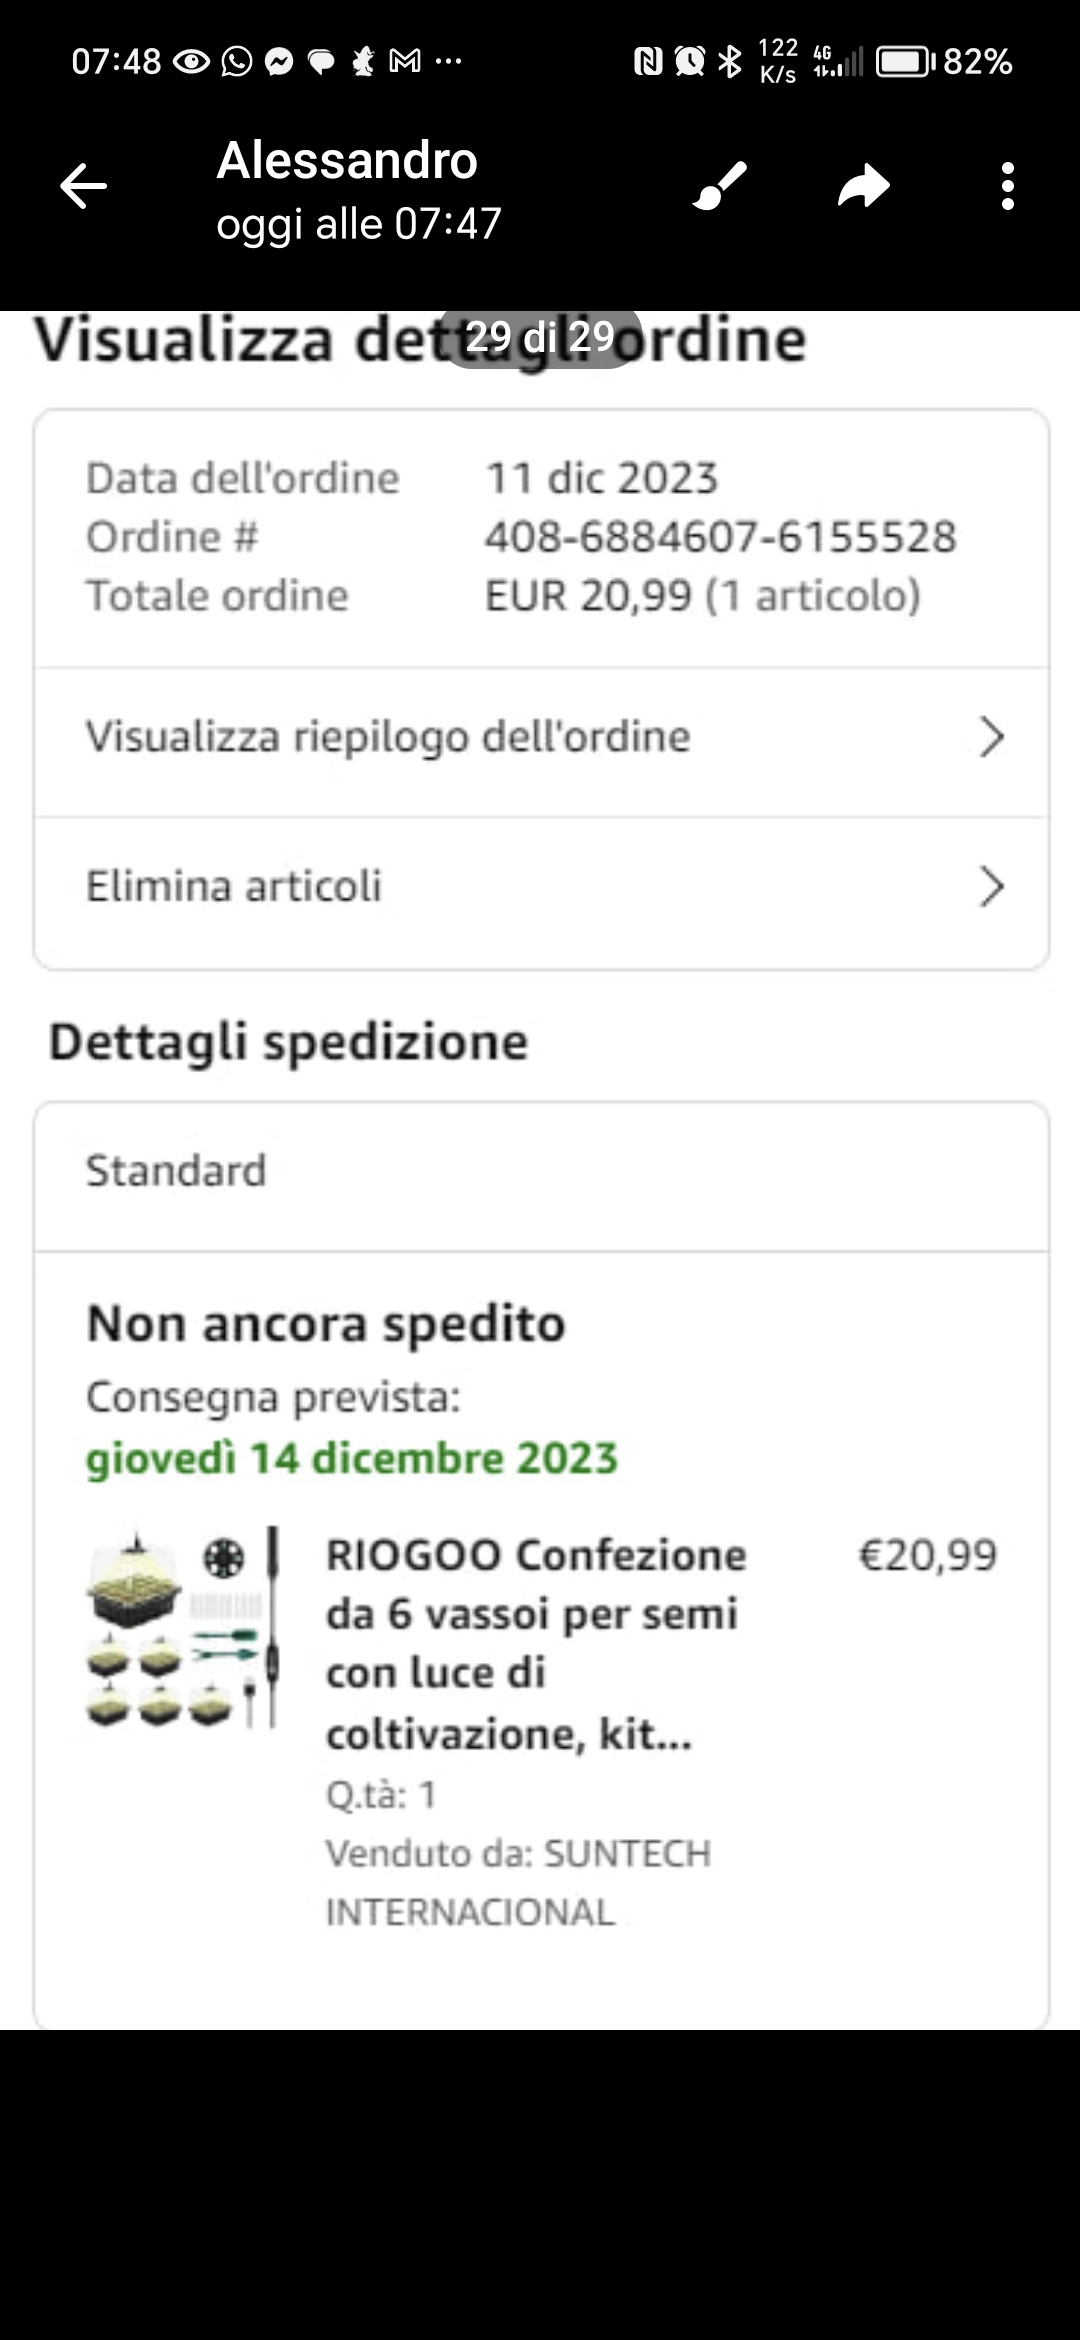Tap the forward share arrow icon
1080x2340 pixels.
(x=863, y=186)
